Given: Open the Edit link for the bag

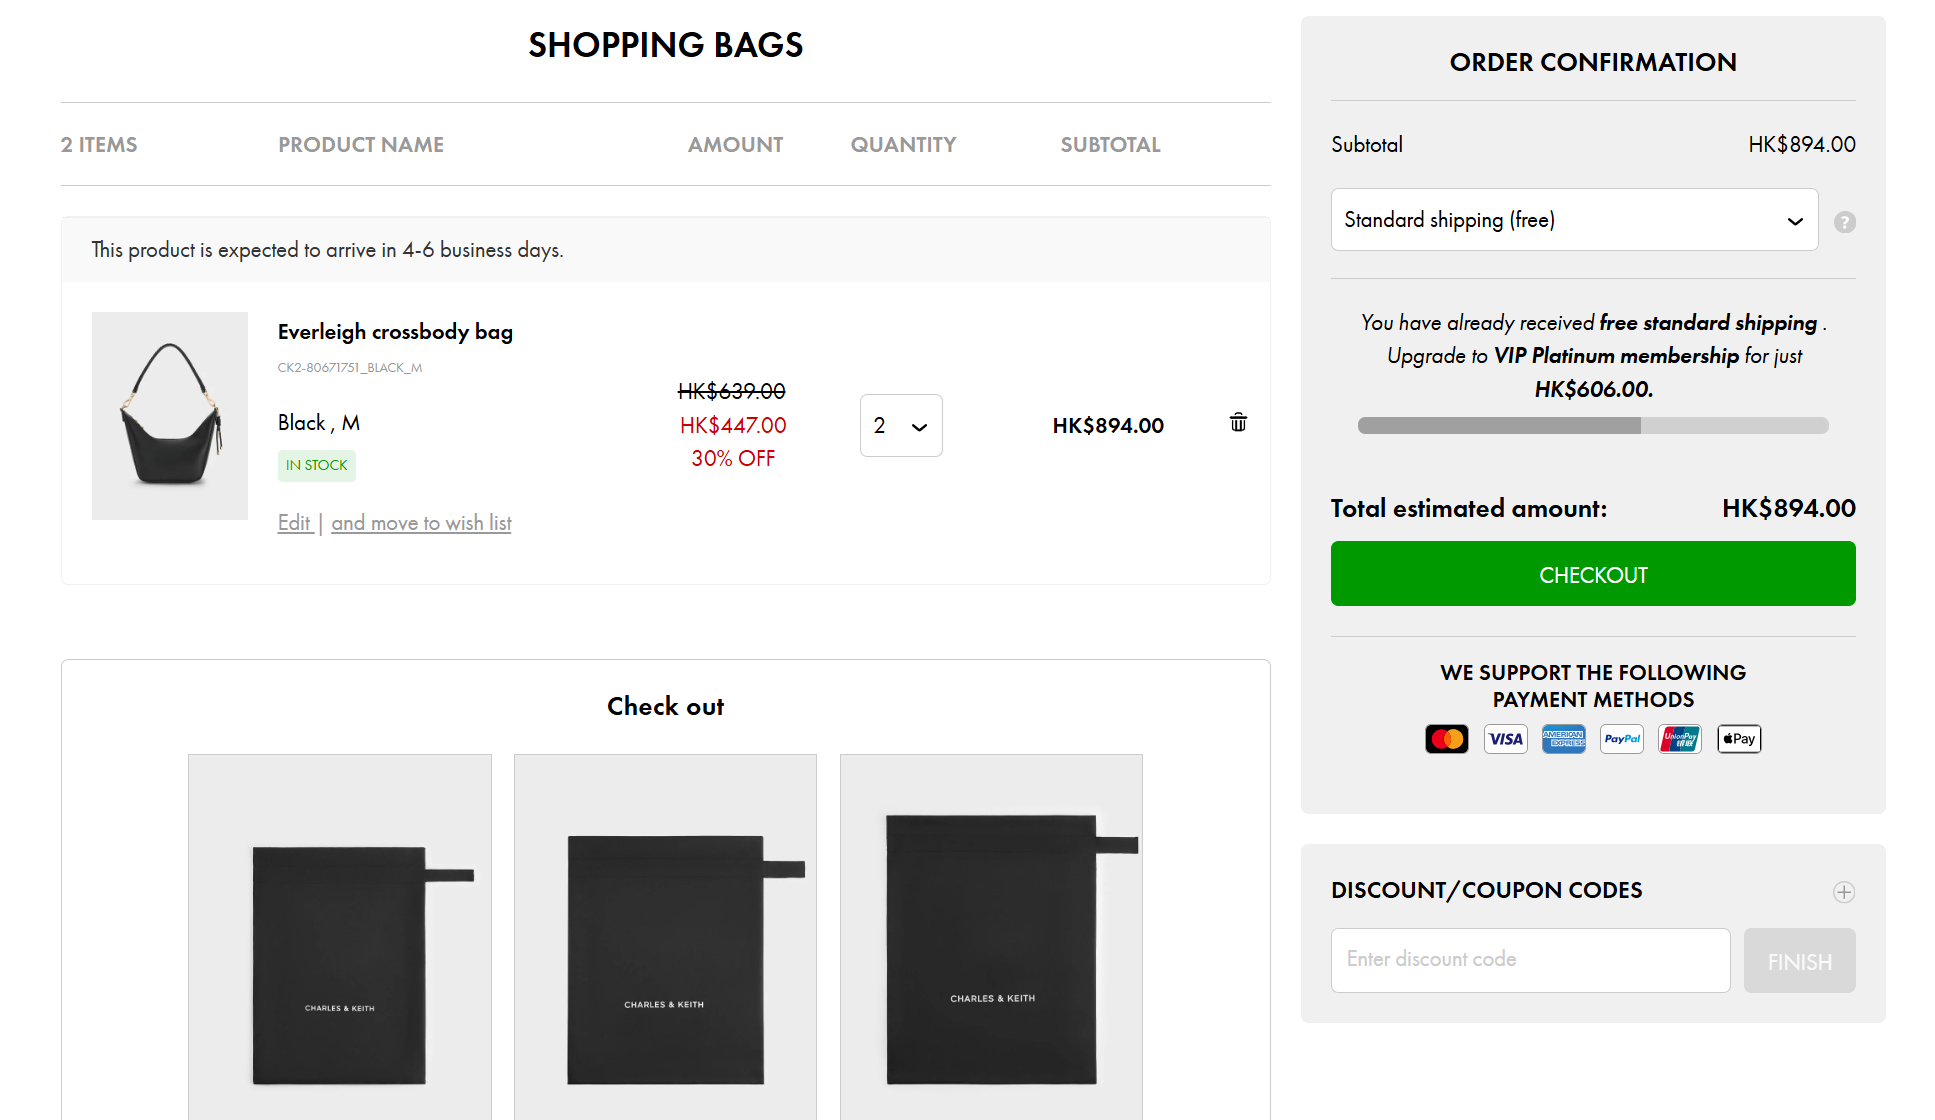Looking at the screenshot, I should click(295, 522).
